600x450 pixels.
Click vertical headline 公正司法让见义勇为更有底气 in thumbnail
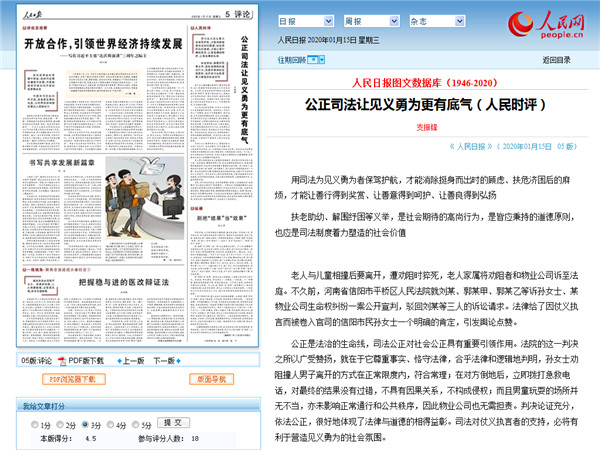[245, 90]
